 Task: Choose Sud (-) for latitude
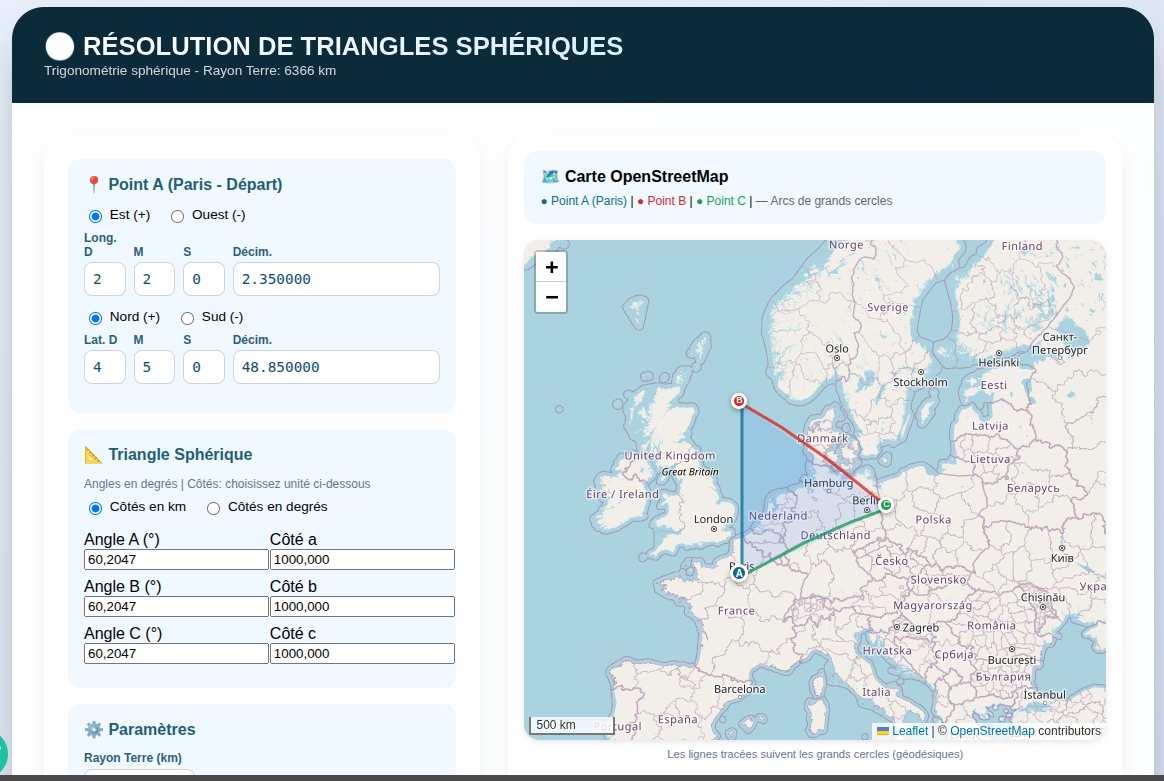coord(187,318)
